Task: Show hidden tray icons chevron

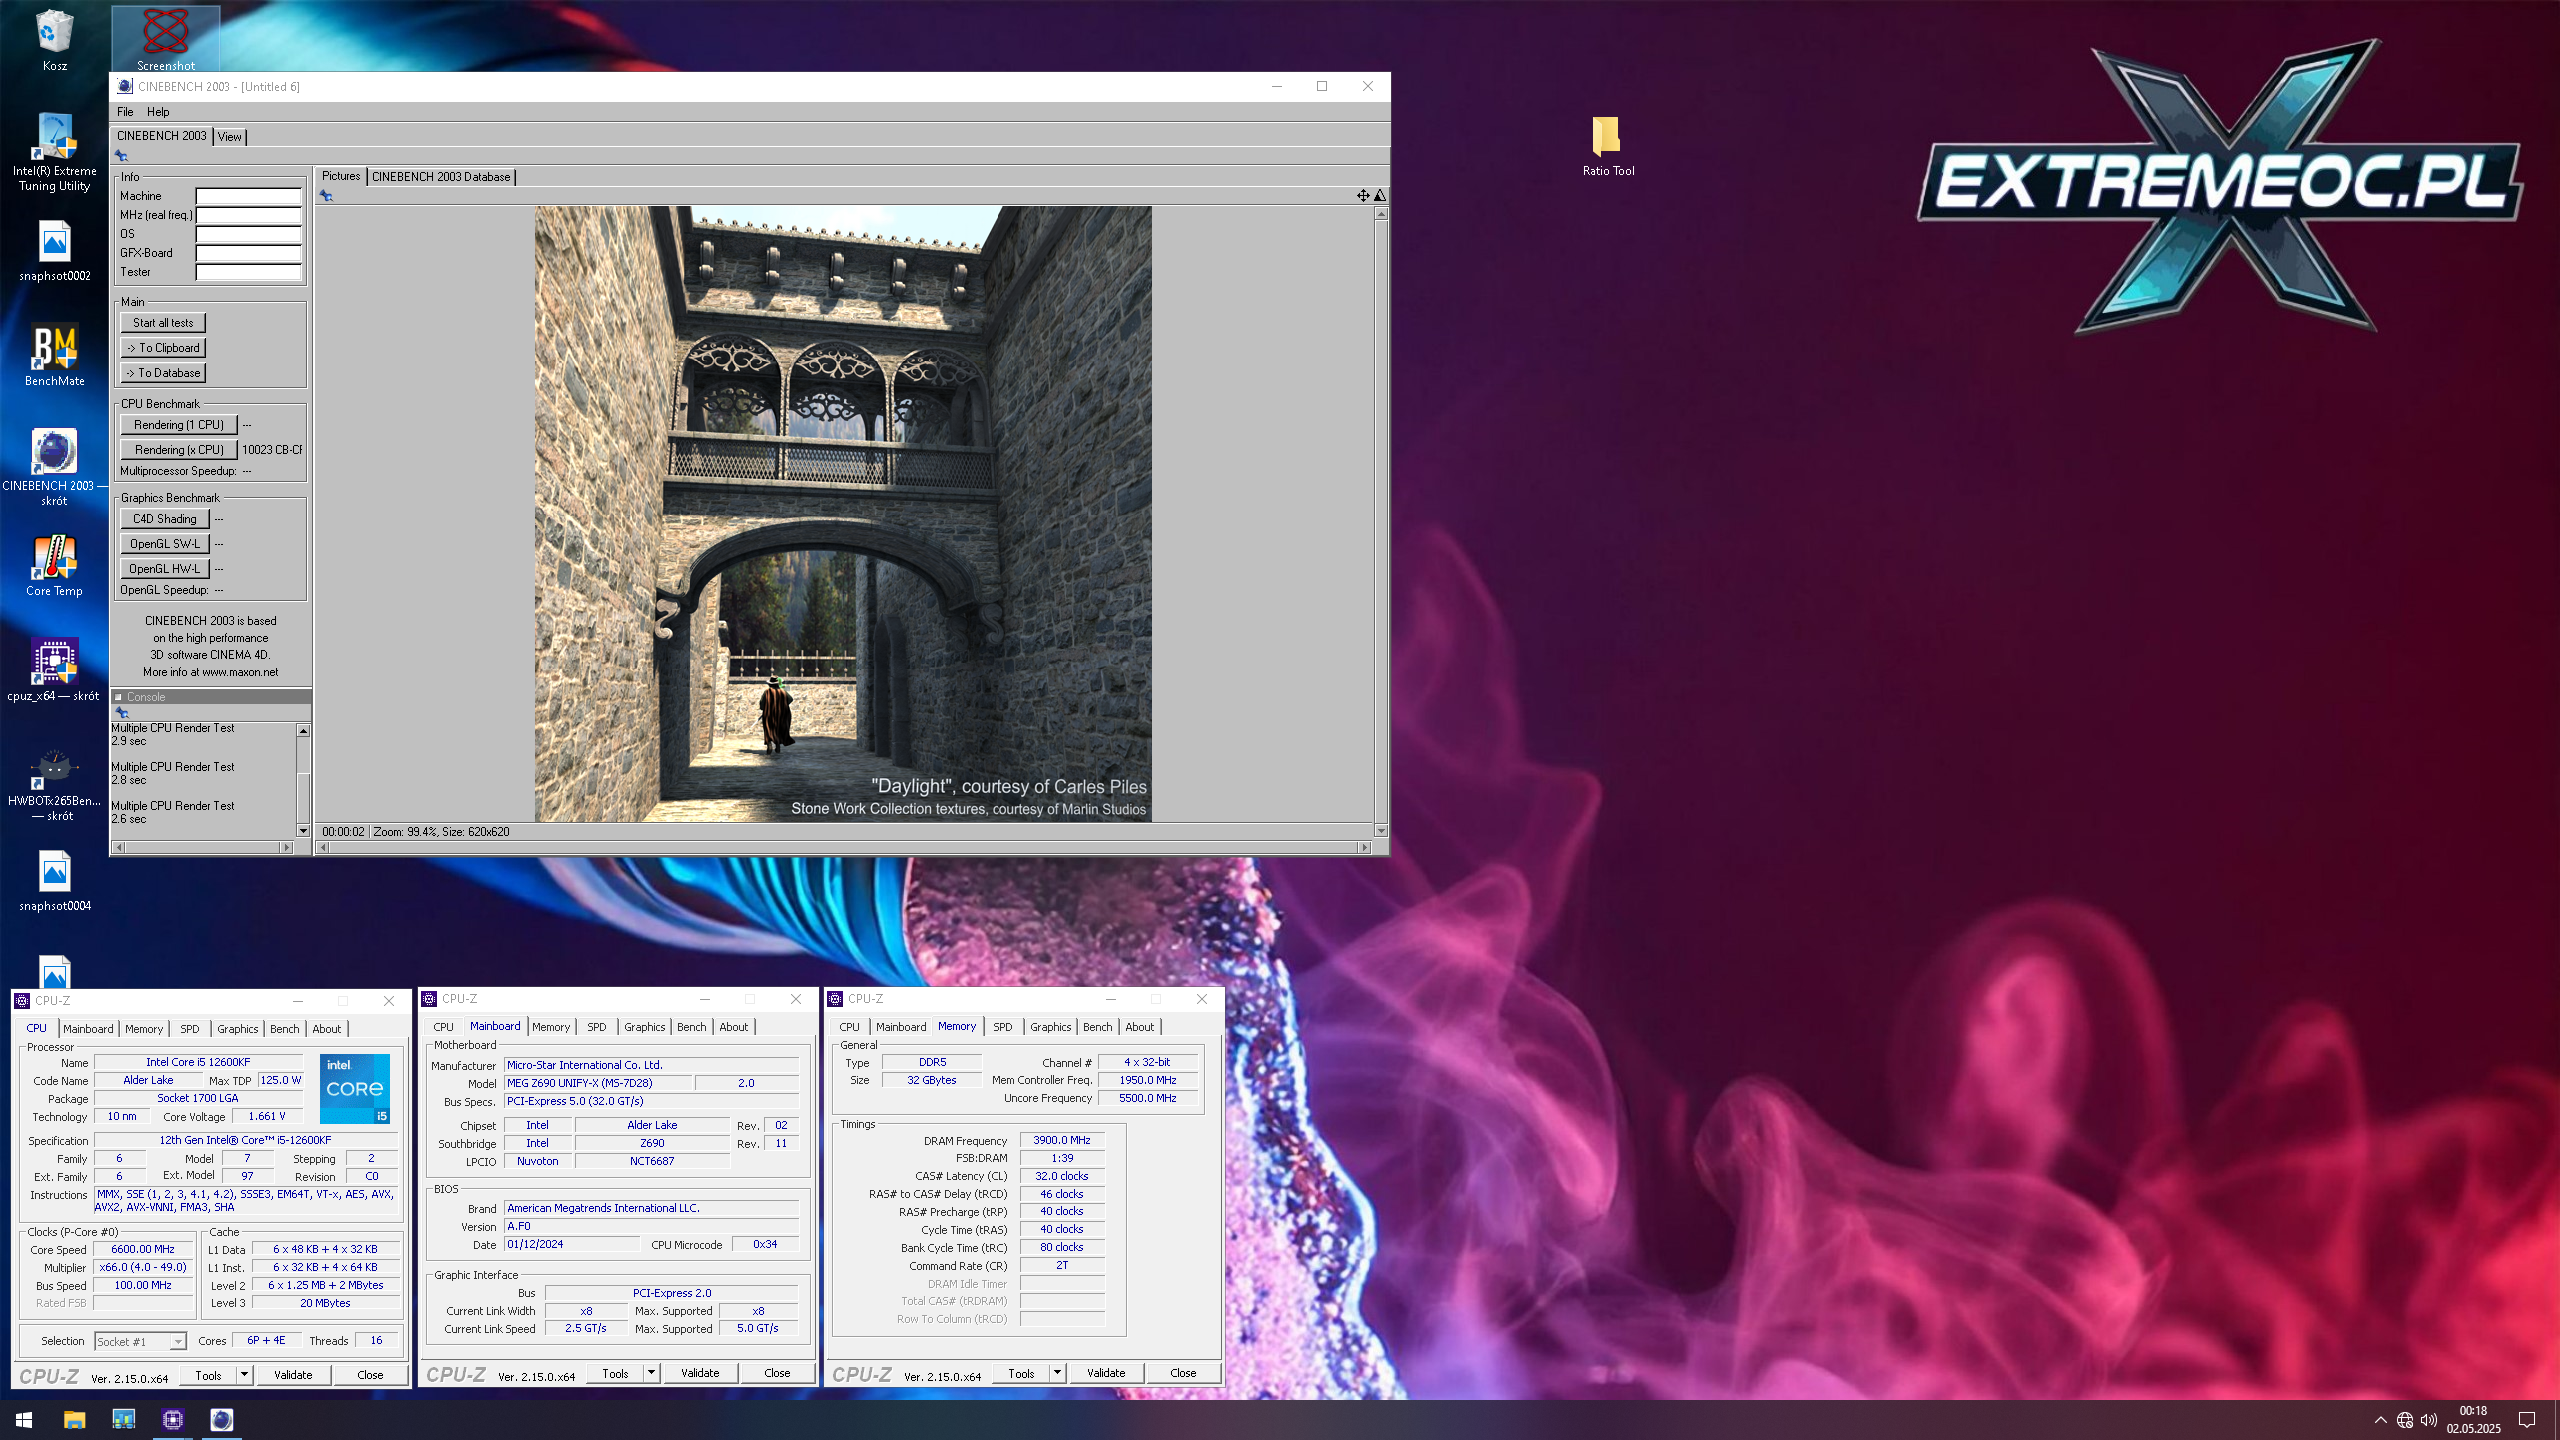Action: point(2380,1420)
